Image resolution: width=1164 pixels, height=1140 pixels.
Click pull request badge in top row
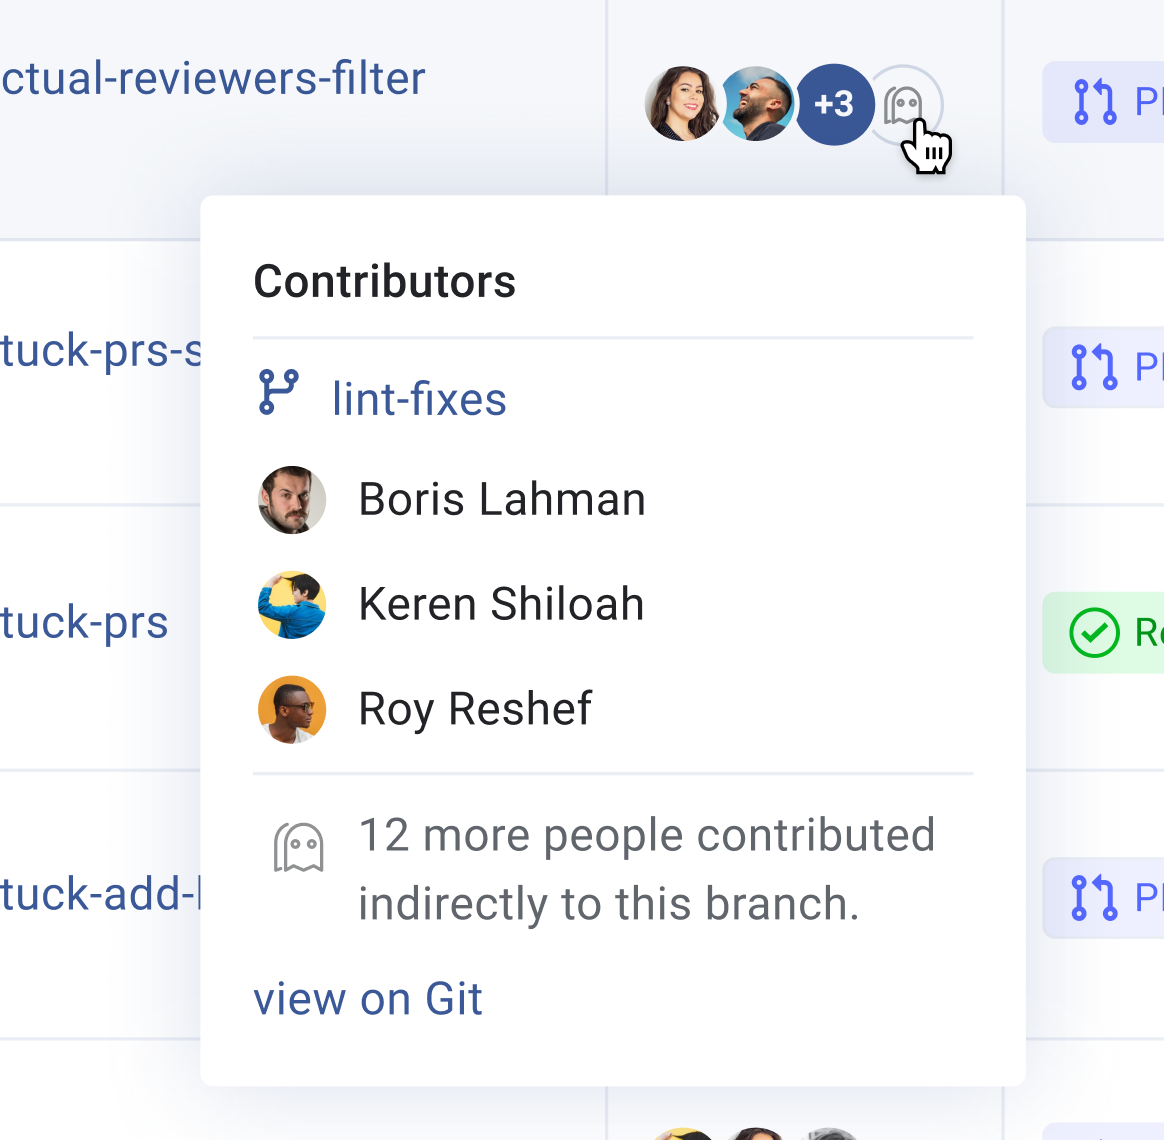coord(1103,102)
